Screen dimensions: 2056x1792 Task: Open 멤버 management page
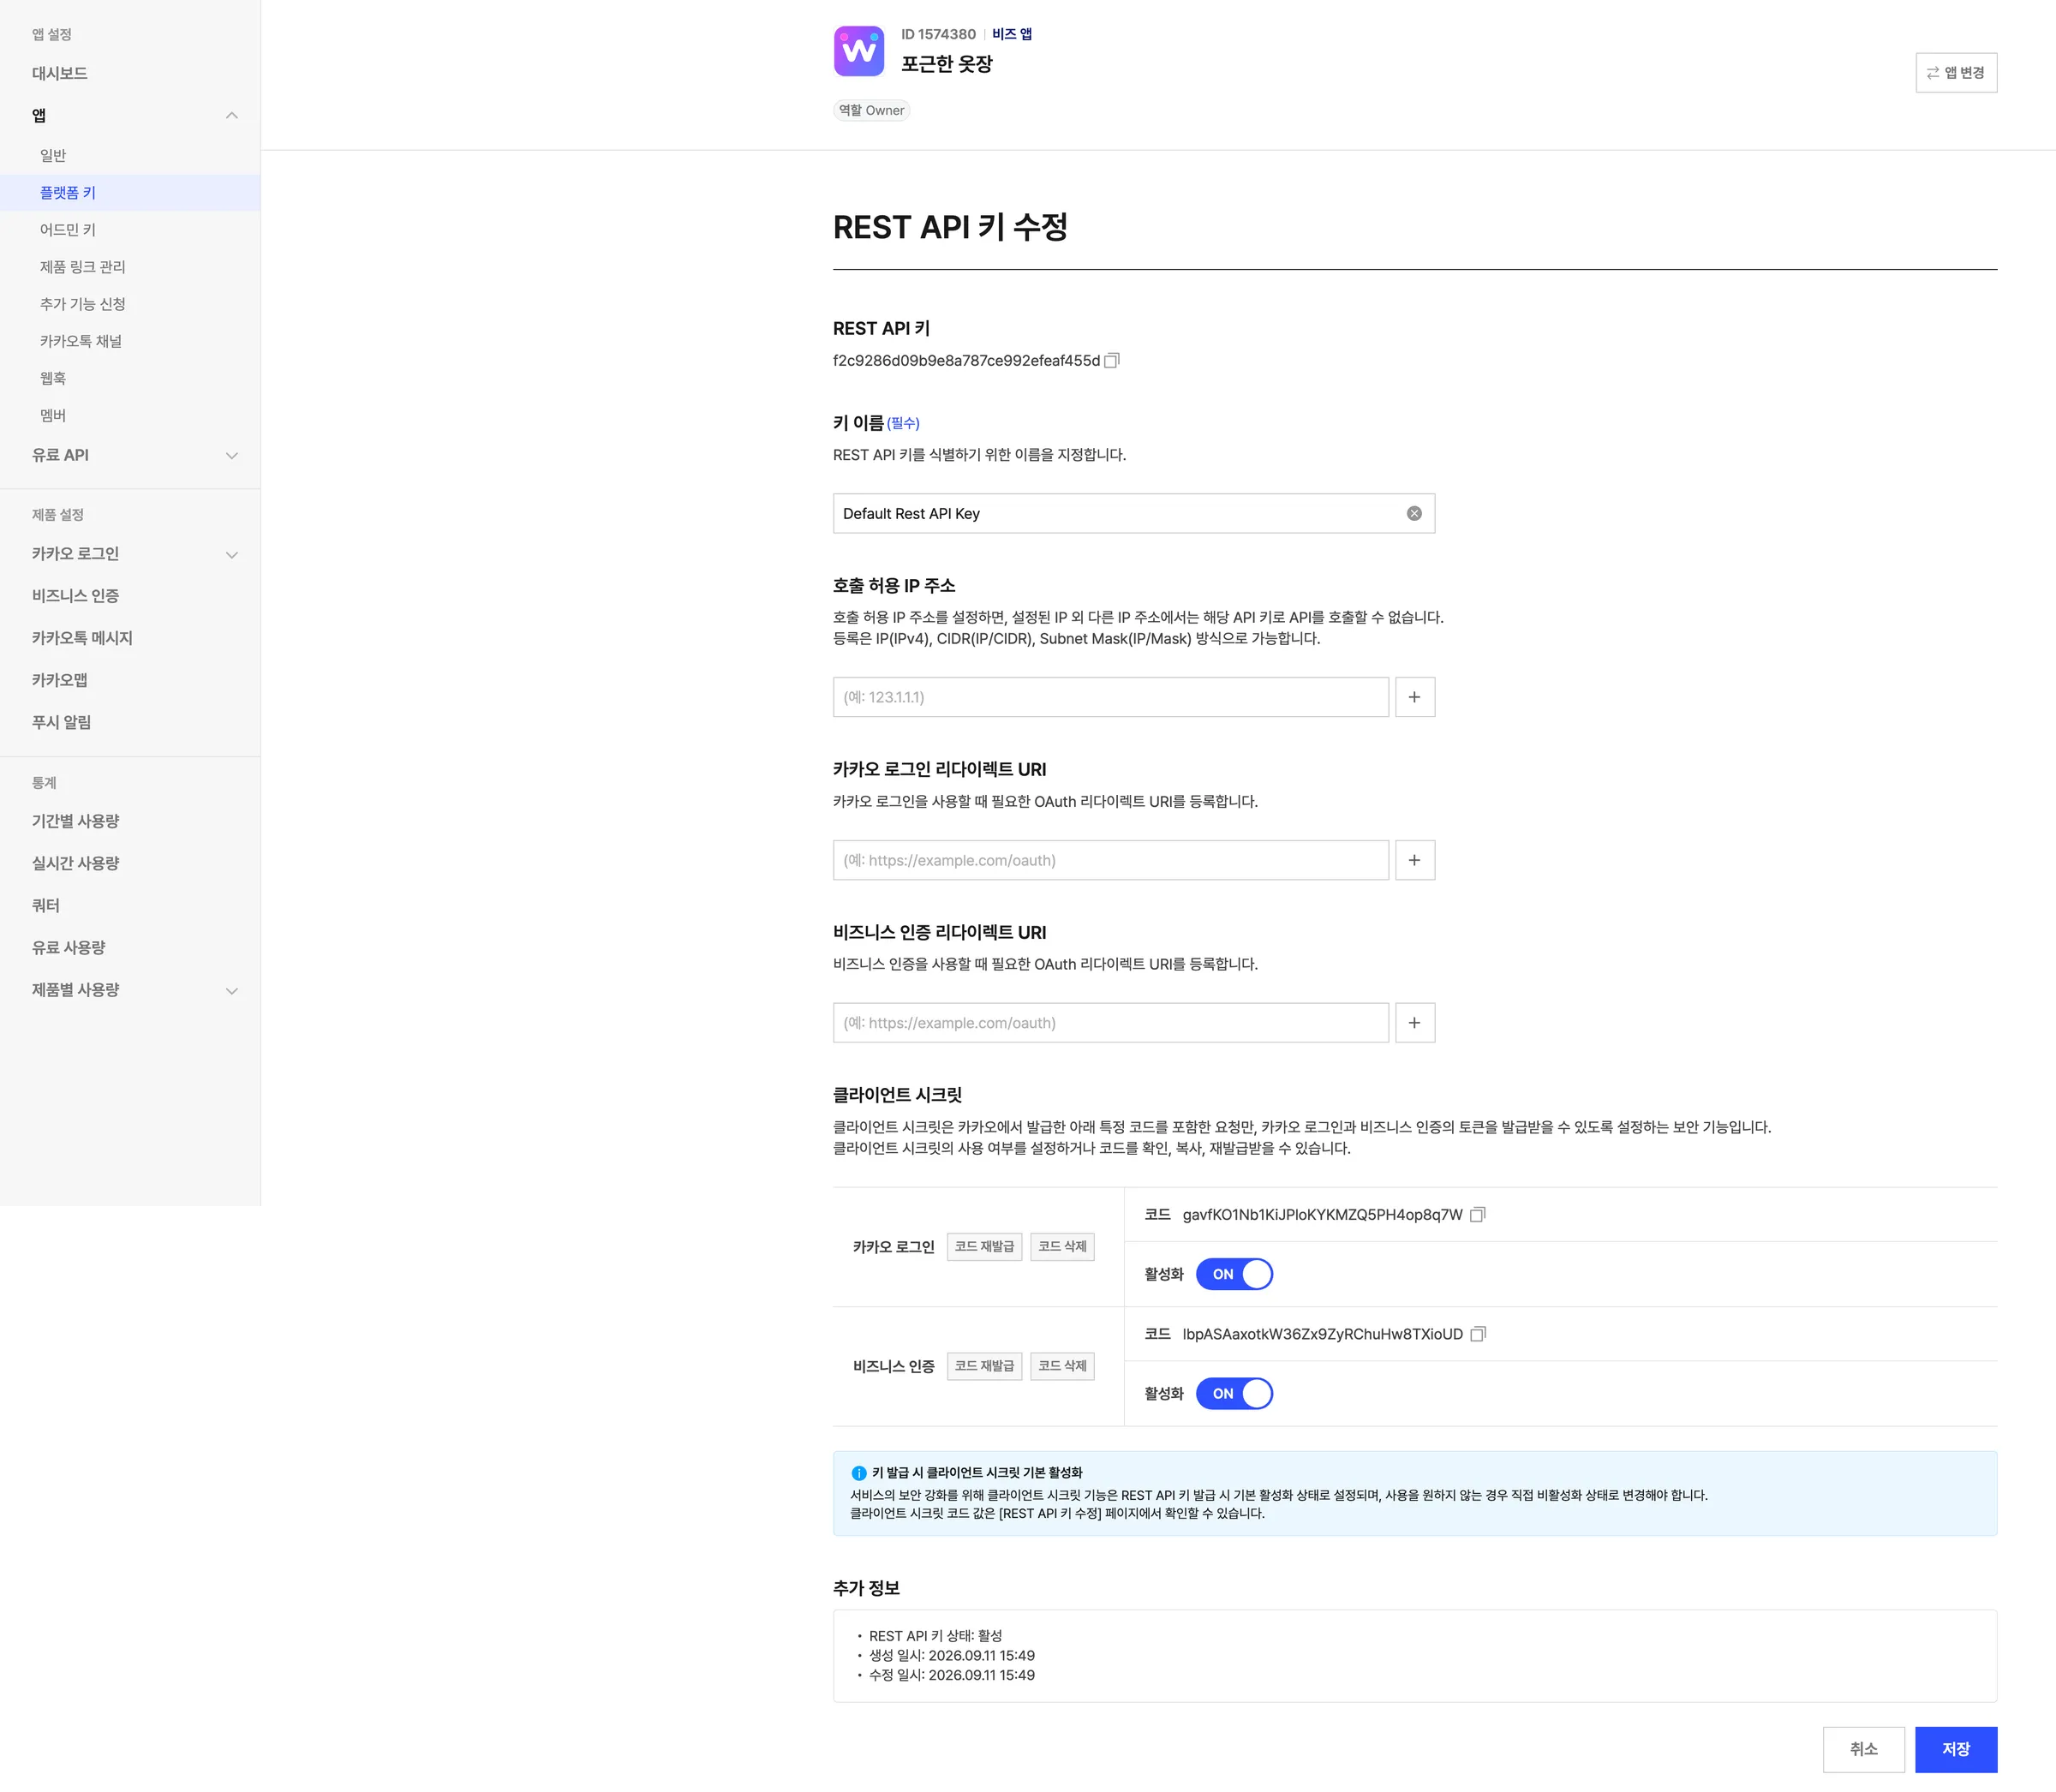(x=53, y=415)
